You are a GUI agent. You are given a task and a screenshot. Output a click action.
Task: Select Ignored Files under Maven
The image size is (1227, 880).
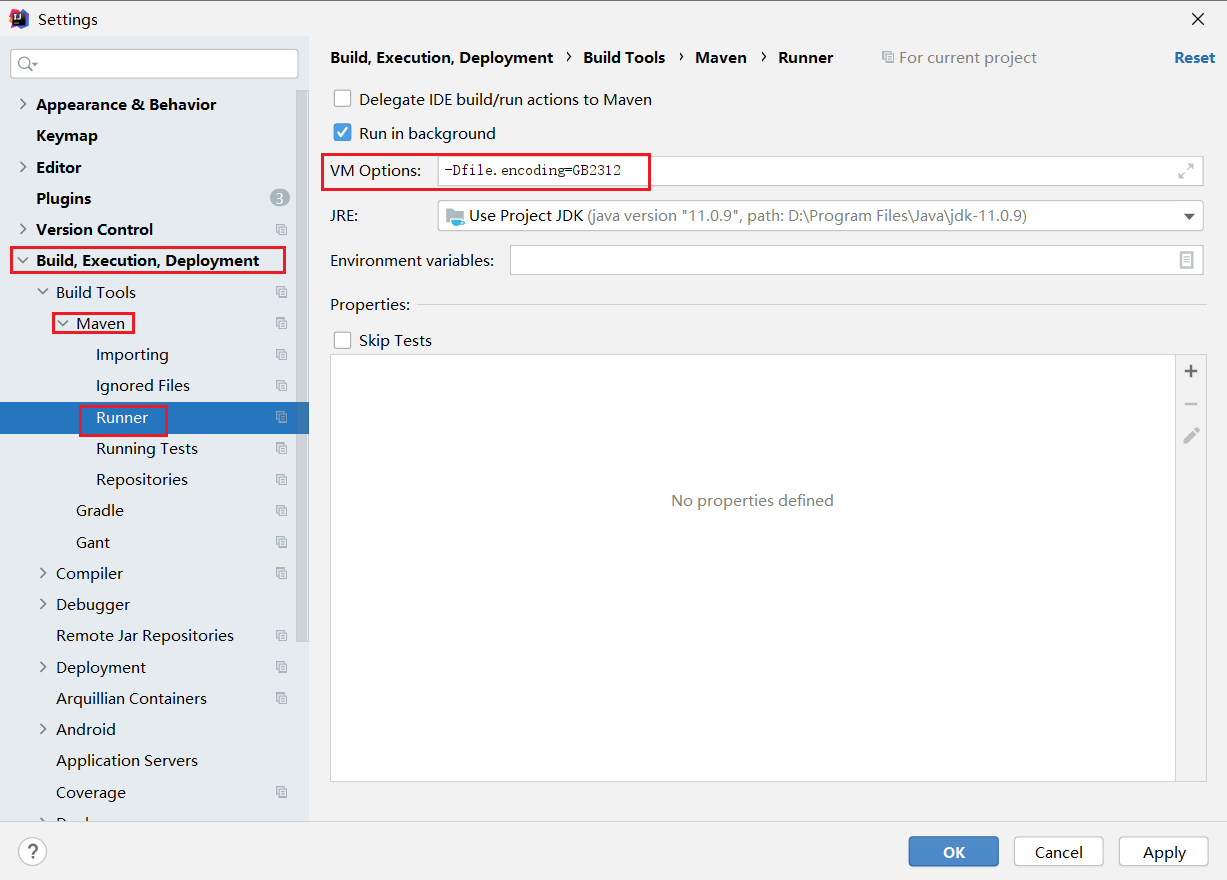tap(143, 385)
